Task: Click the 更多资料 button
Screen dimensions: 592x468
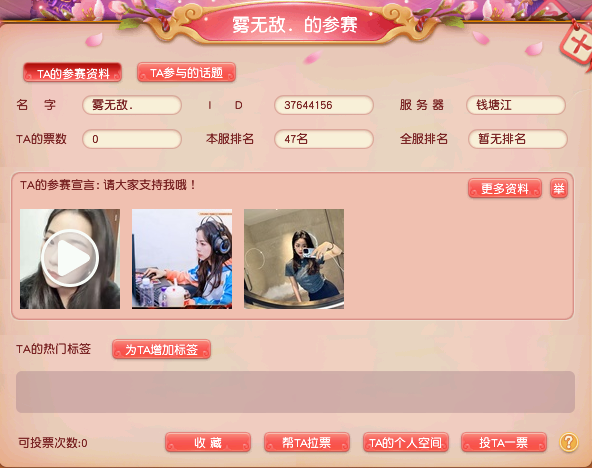Action: pyautogui.click(x=505, y=188)
